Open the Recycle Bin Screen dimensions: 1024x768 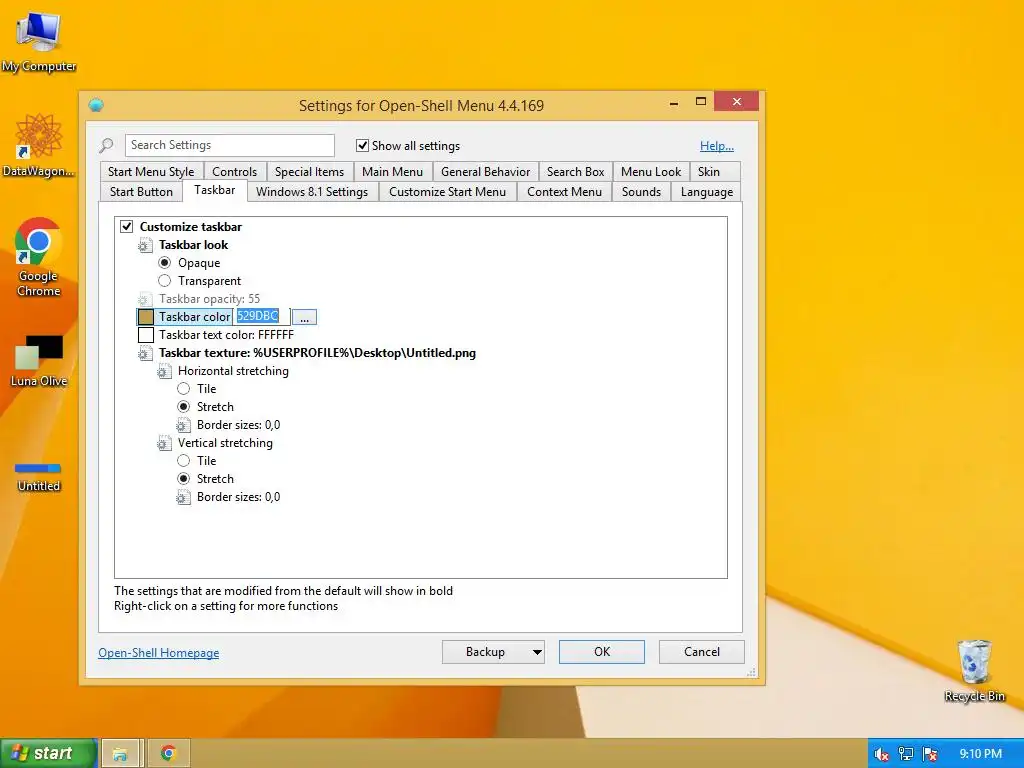pyautogui.click(x=974, y=670)
